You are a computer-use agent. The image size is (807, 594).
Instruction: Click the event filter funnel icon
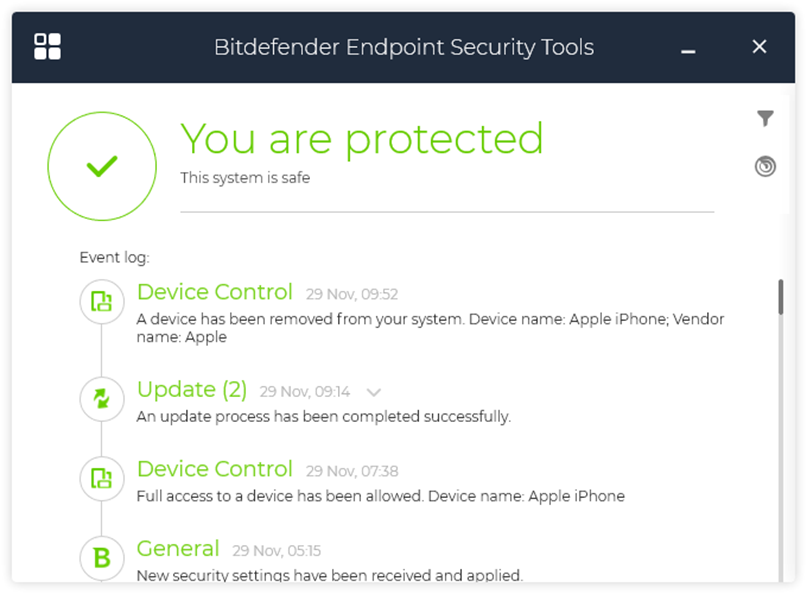[765, 119]
